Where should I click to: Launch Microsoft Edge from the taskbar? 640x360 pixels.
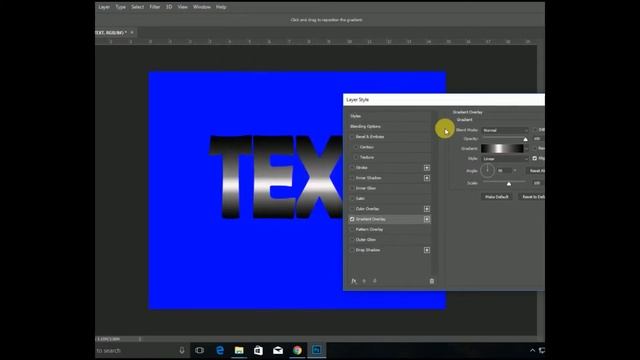(x=220, y=350)
